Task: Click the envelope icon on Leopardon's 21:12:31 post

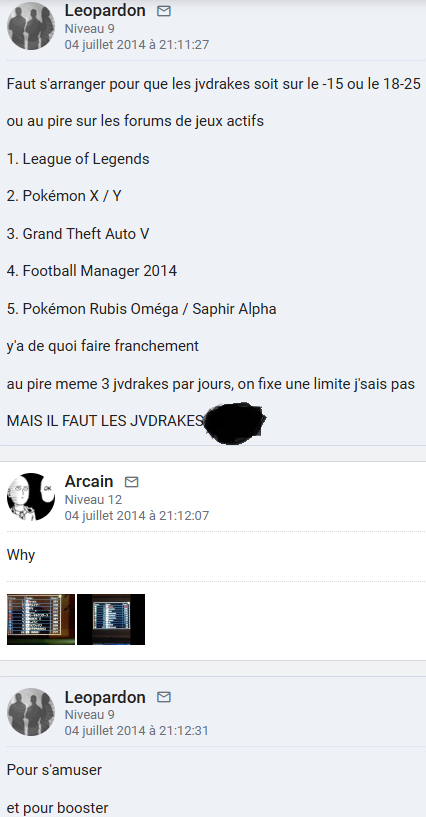Action: pos(164,697)
